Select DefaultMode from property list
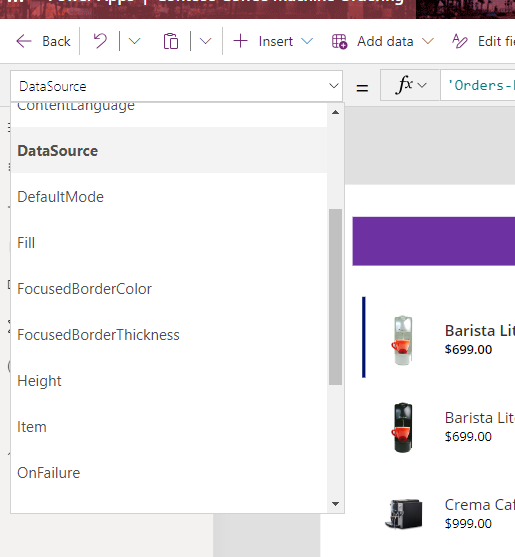 [x=169, y=196]
